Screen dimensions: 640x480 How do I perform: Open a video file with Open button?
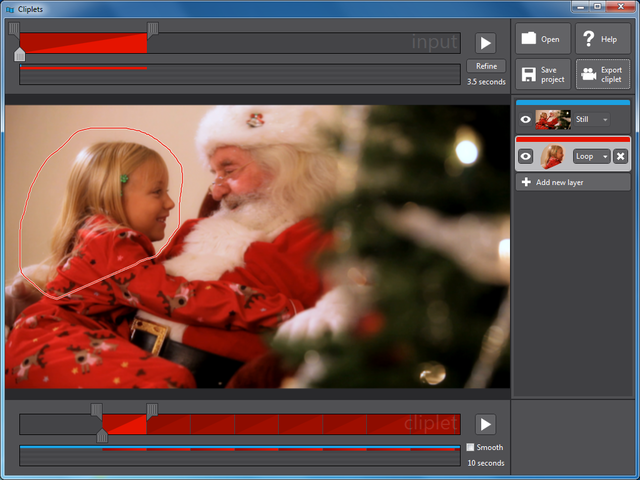(543, 39)
